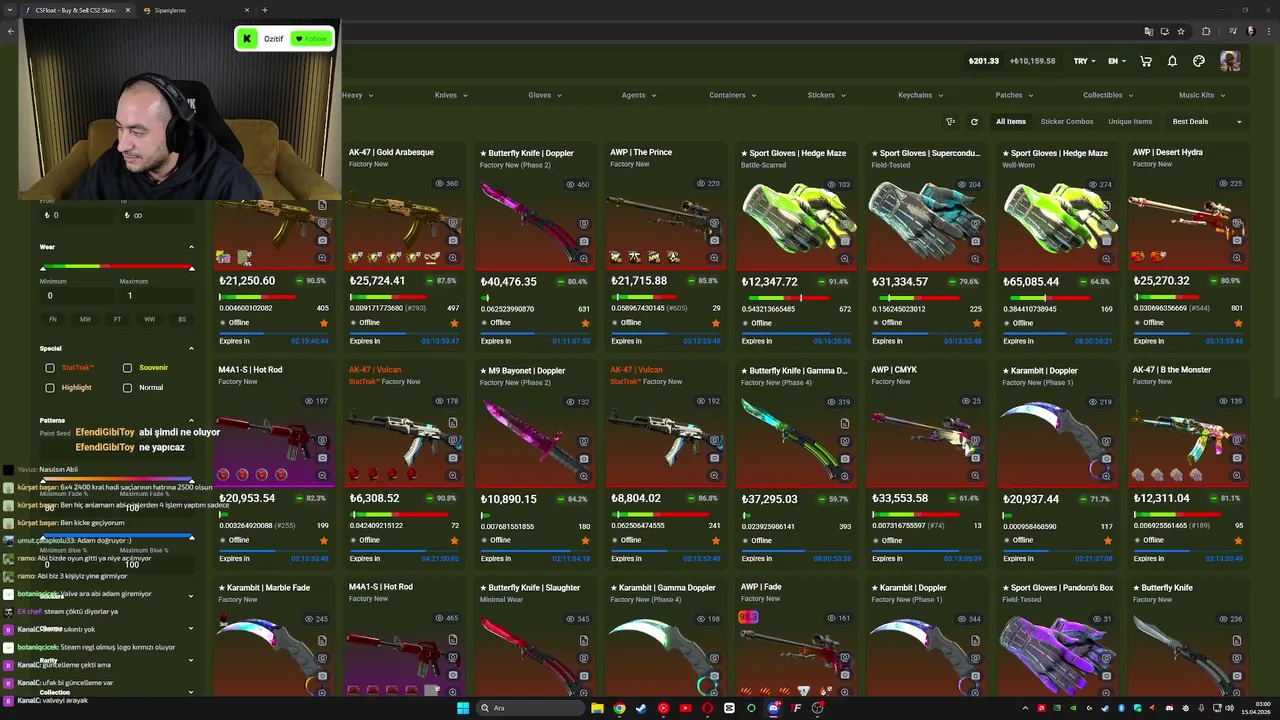Screen dimensions: 1280x720
Task: Expand the Agents category menu
Action: [639, 95]
